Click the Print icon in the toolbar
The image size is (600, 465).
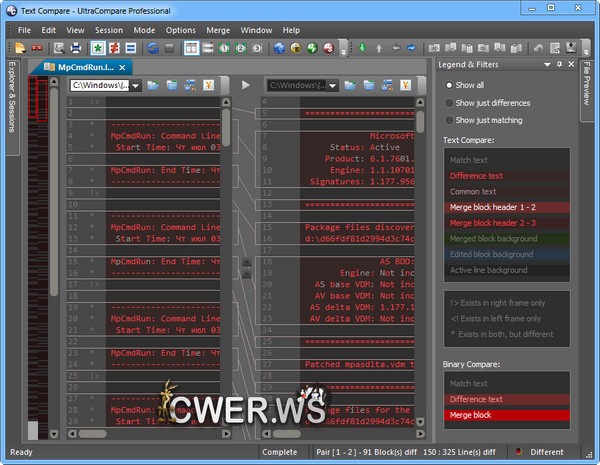(x=76, y=48)
